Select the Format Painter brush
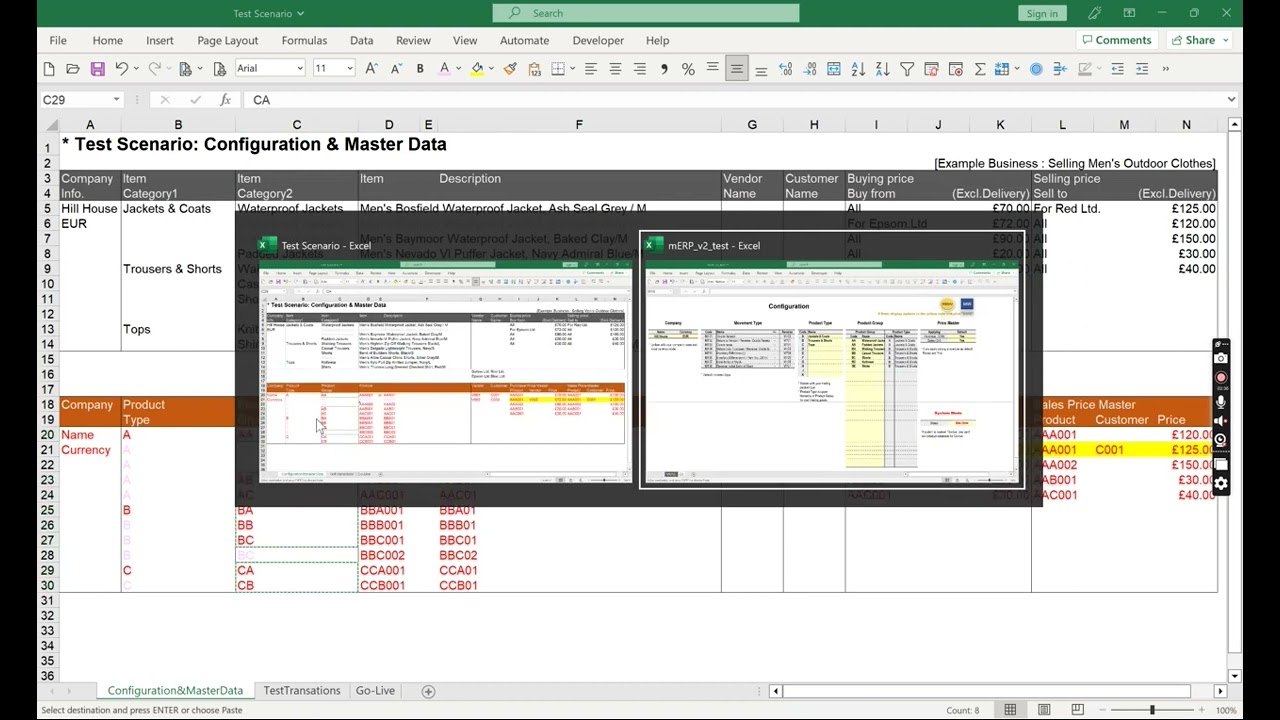This screenshot has height=720, width=1280. point(510,69)
